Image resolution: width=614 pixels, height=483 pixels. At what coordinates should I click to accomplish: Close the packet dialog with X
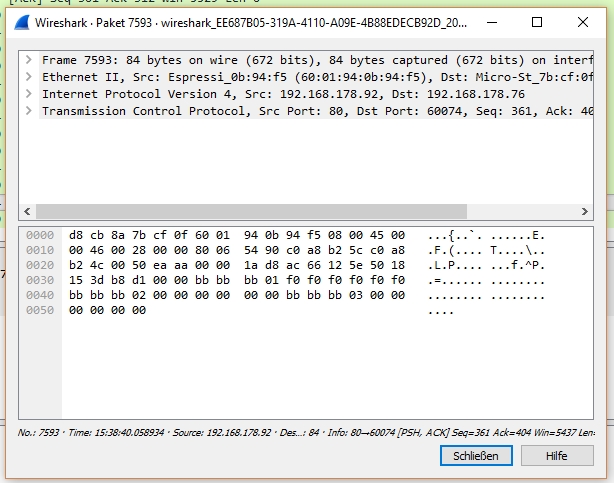coord(583,22)
